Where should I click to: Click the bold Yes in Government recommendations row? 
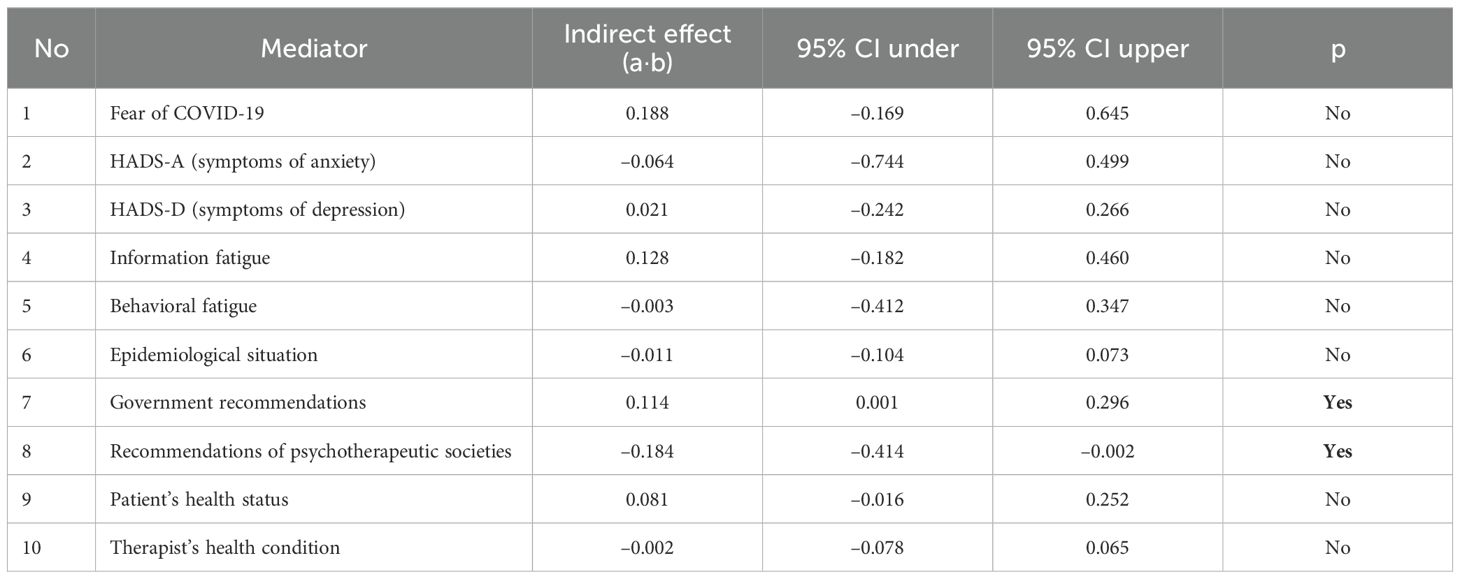[1337, 403]
